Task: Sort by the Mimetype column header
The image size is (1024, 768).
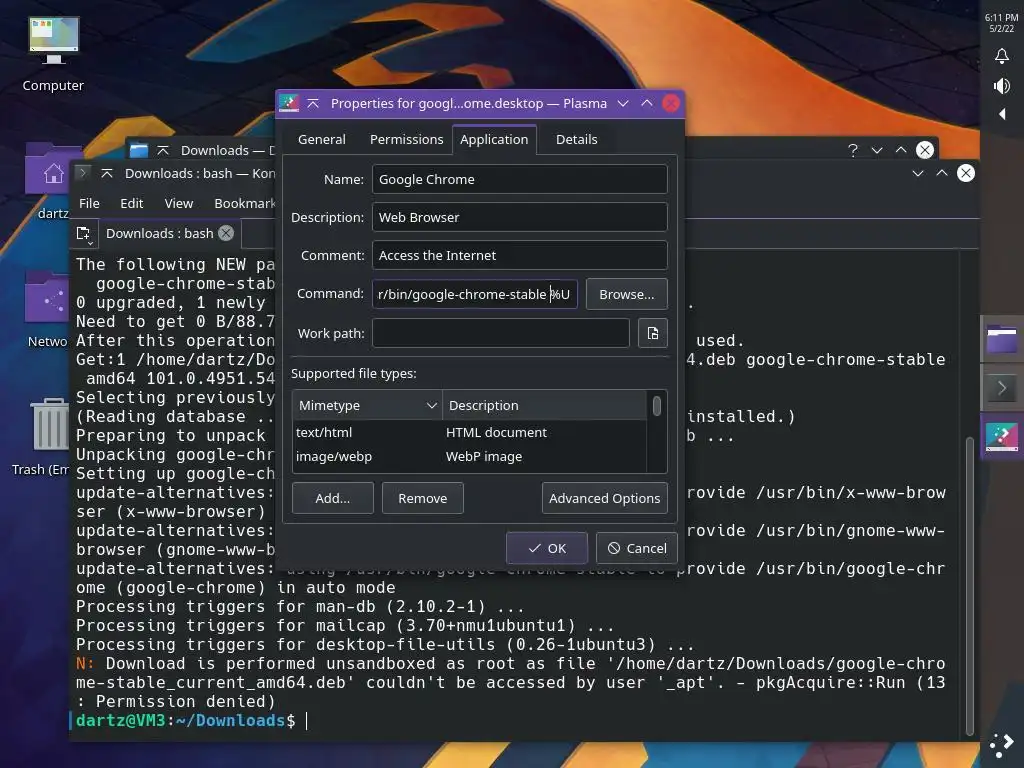Action: coord(367,405)
